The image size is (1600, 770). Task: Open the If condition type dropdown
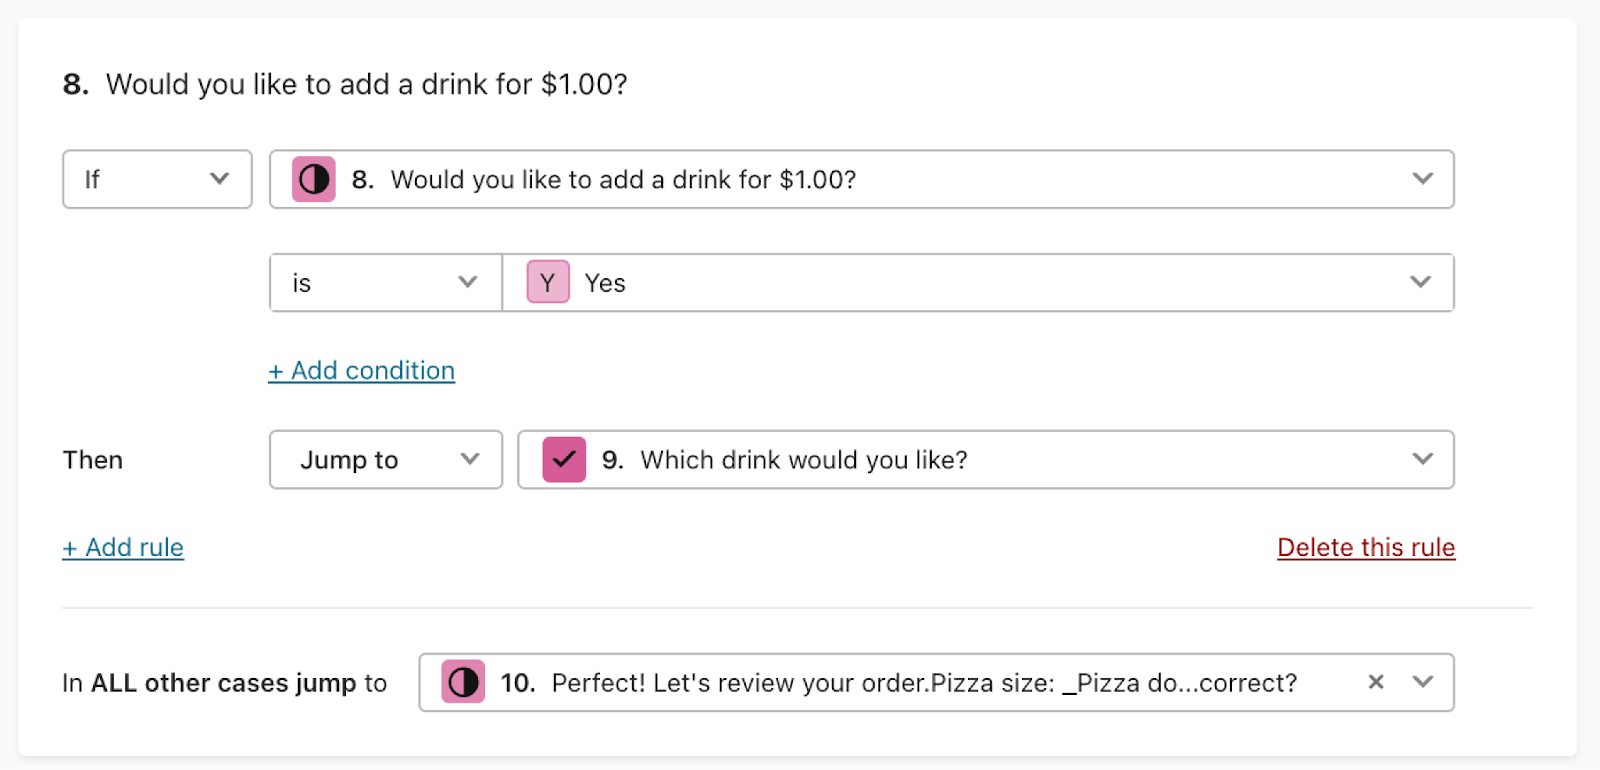(157, 179)
